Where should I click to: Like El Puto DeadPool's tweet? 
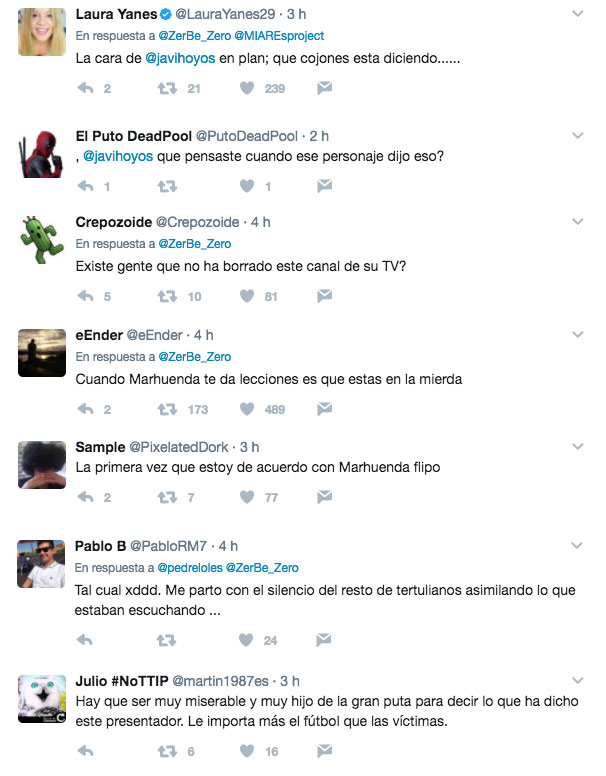click(x=247, y=186)
